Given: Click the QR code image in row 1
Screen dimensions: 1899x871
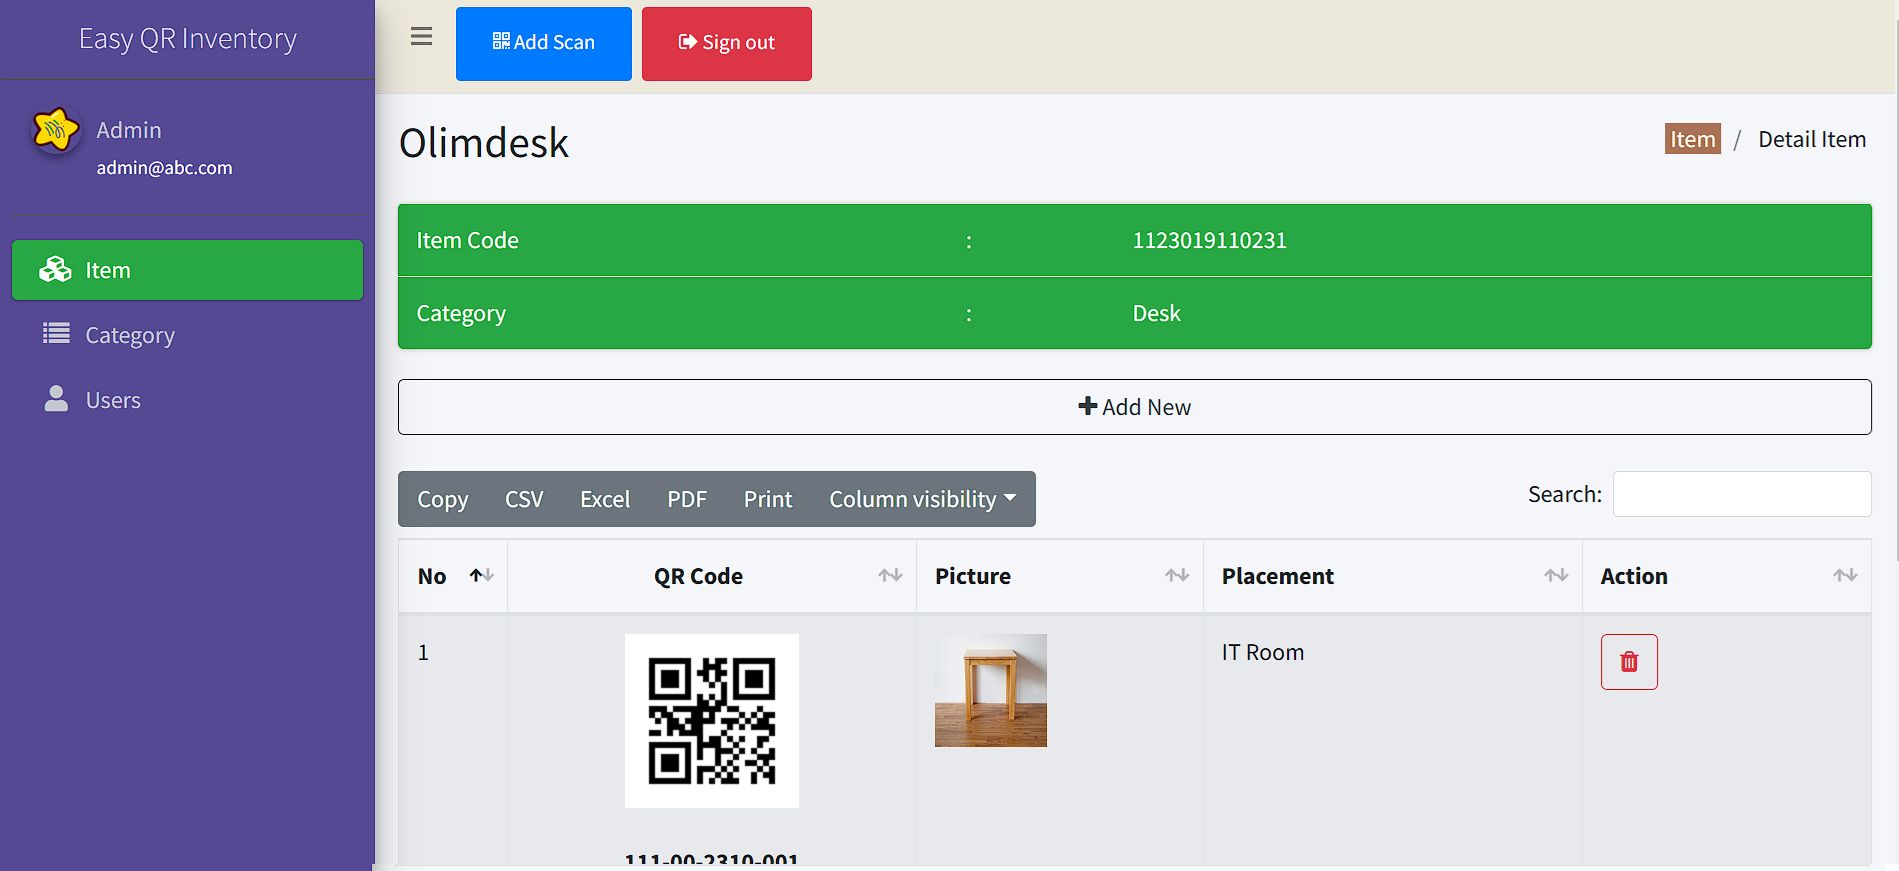Looking at the screenshot, I should (x=712, y=721).
